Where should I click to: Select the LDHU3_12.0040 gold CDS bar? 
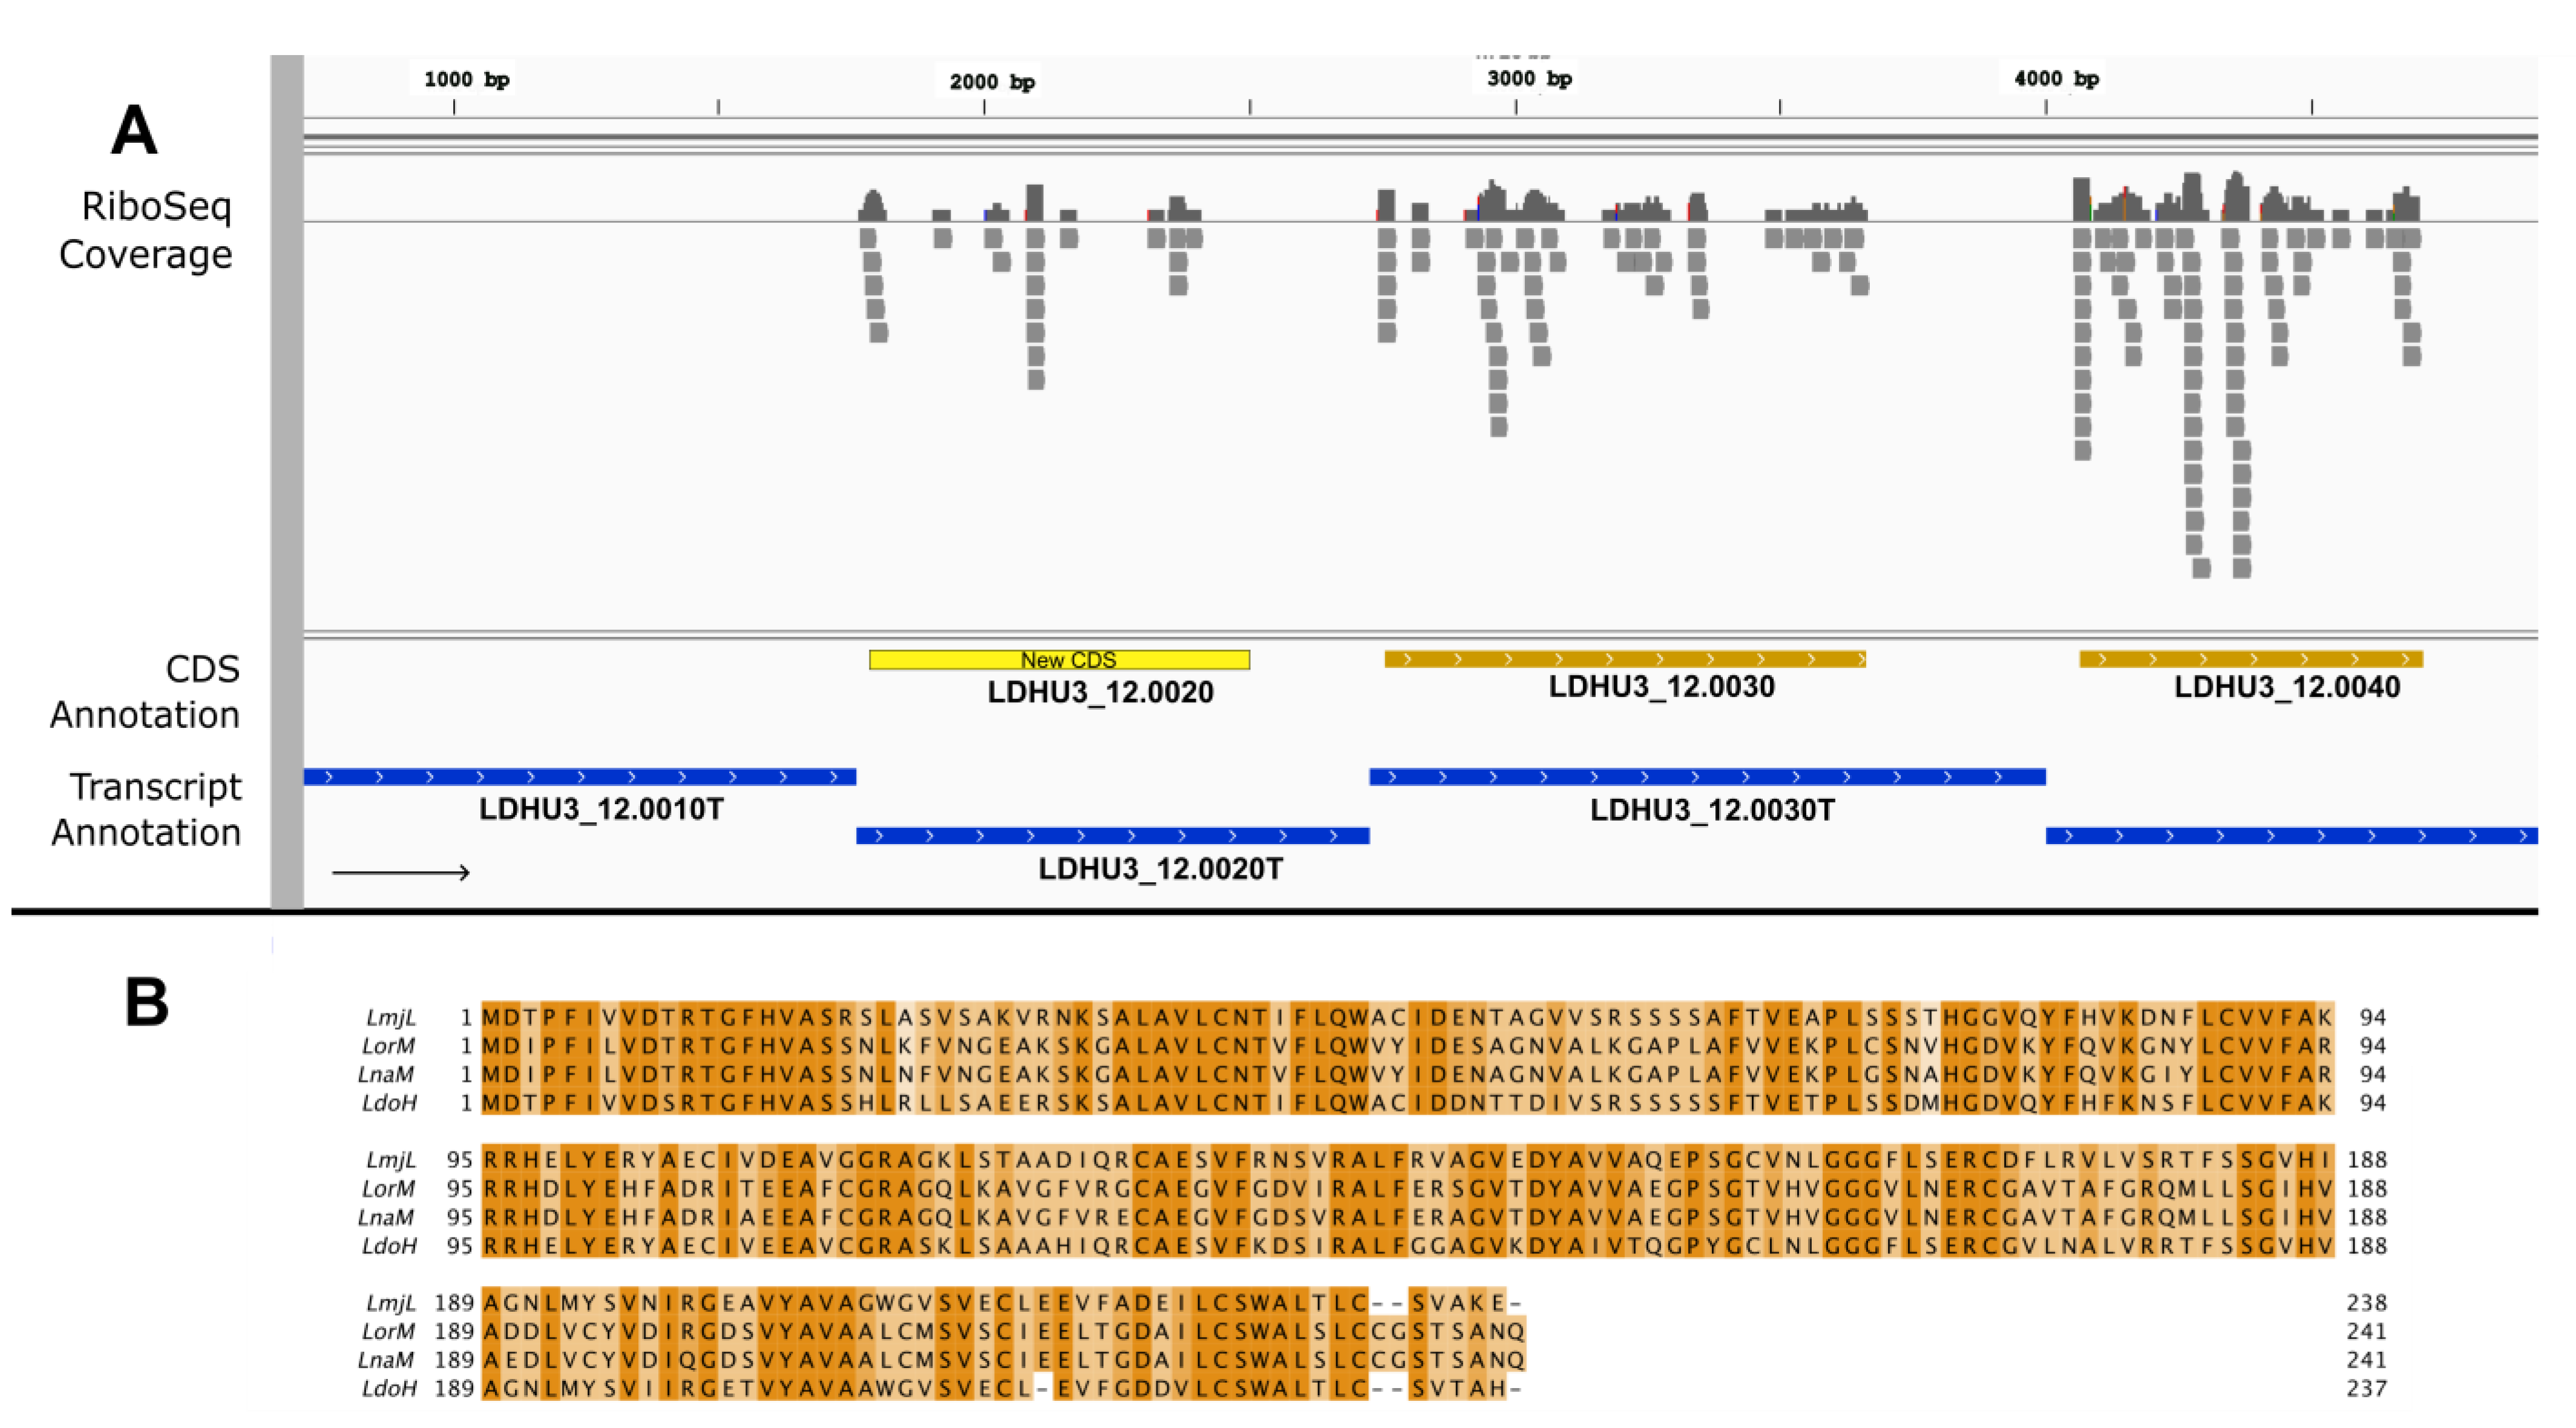click(2250, 659)
